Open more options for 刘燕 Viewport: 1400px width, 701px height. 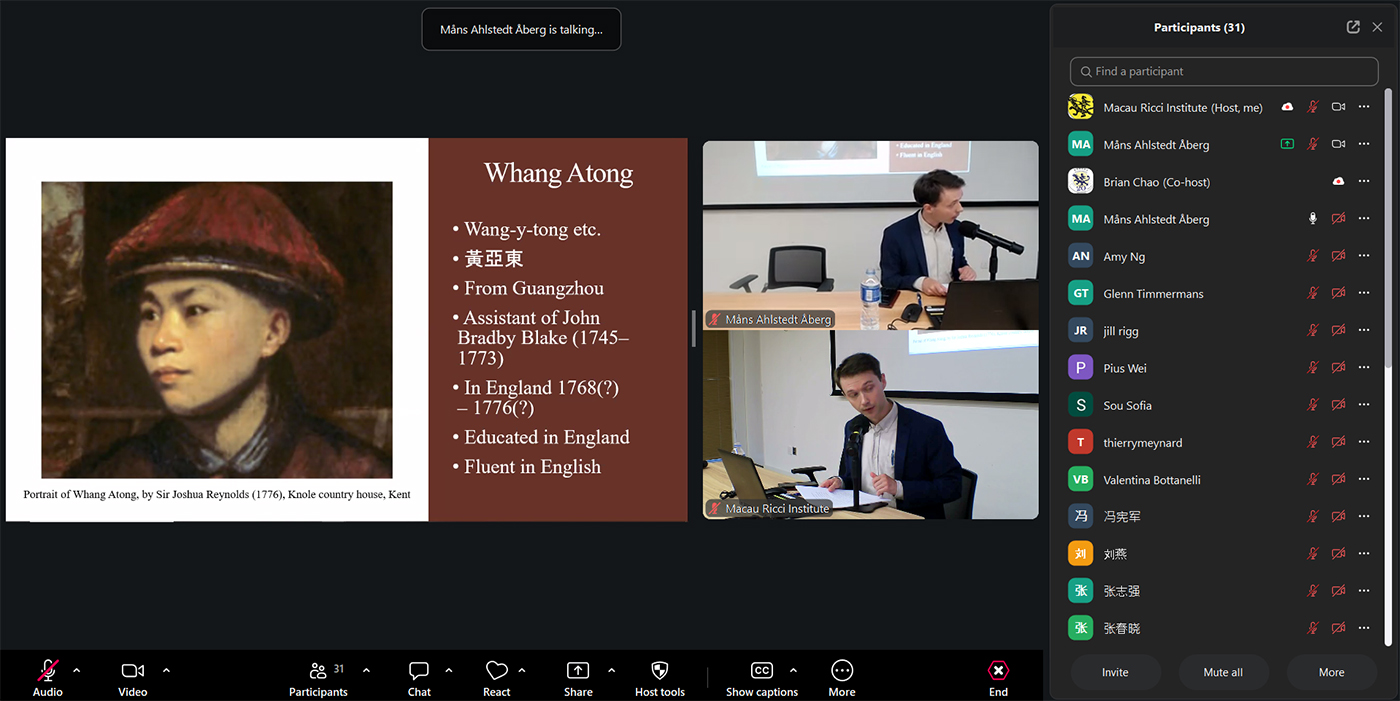(x=1364, y=554)
